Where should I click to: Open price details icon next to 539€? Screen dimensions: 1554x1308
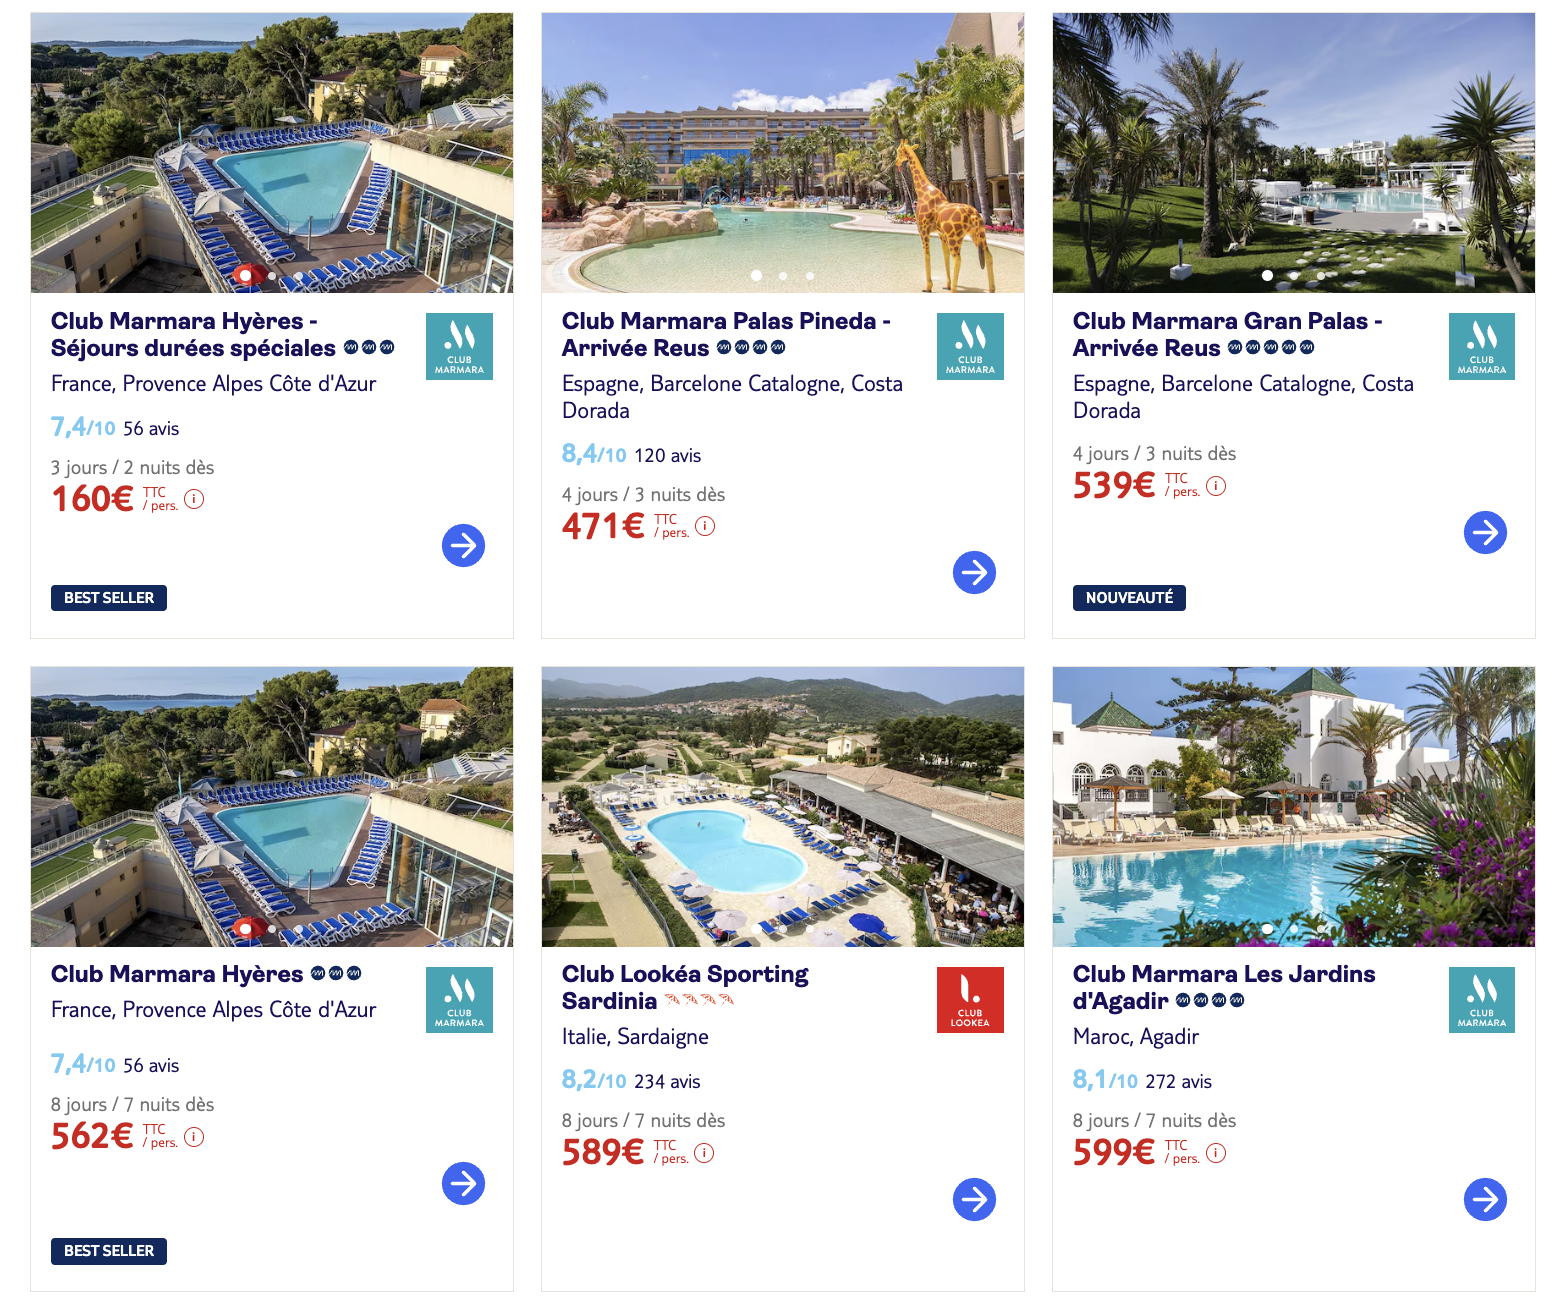(1216, 486)
